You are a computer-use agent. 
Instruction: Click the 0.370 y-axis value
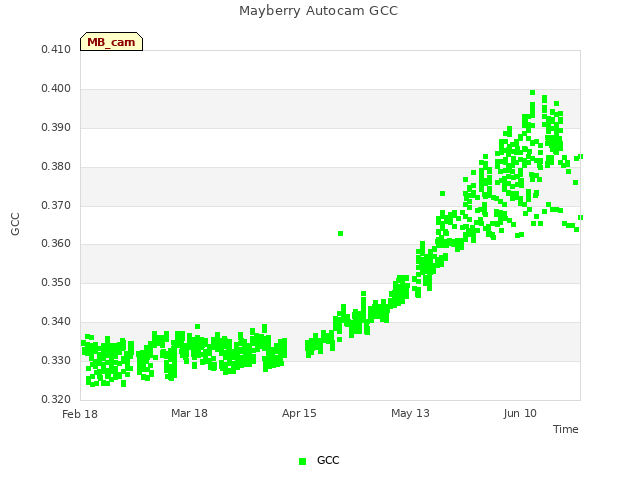tap(56, 205)
